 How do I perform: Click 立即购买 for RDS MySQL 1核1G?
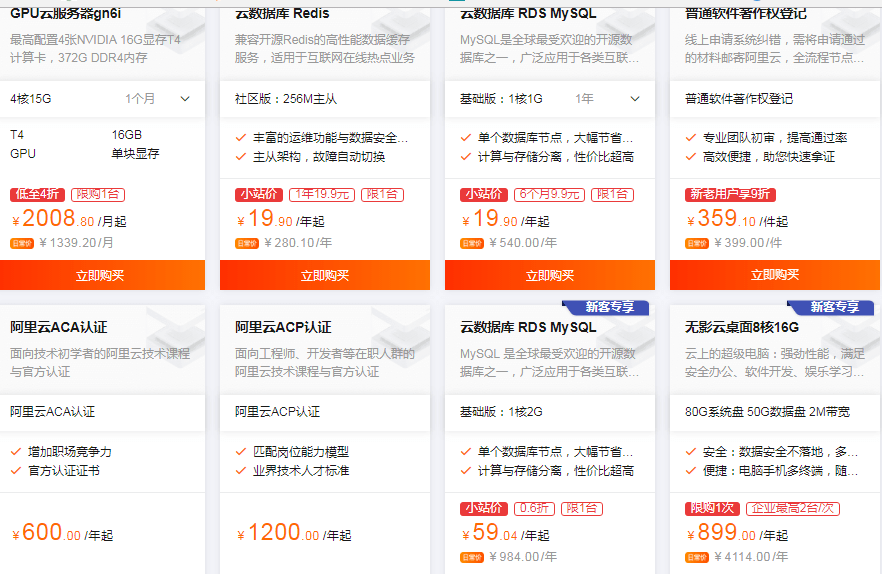click(x=550, y=275)
